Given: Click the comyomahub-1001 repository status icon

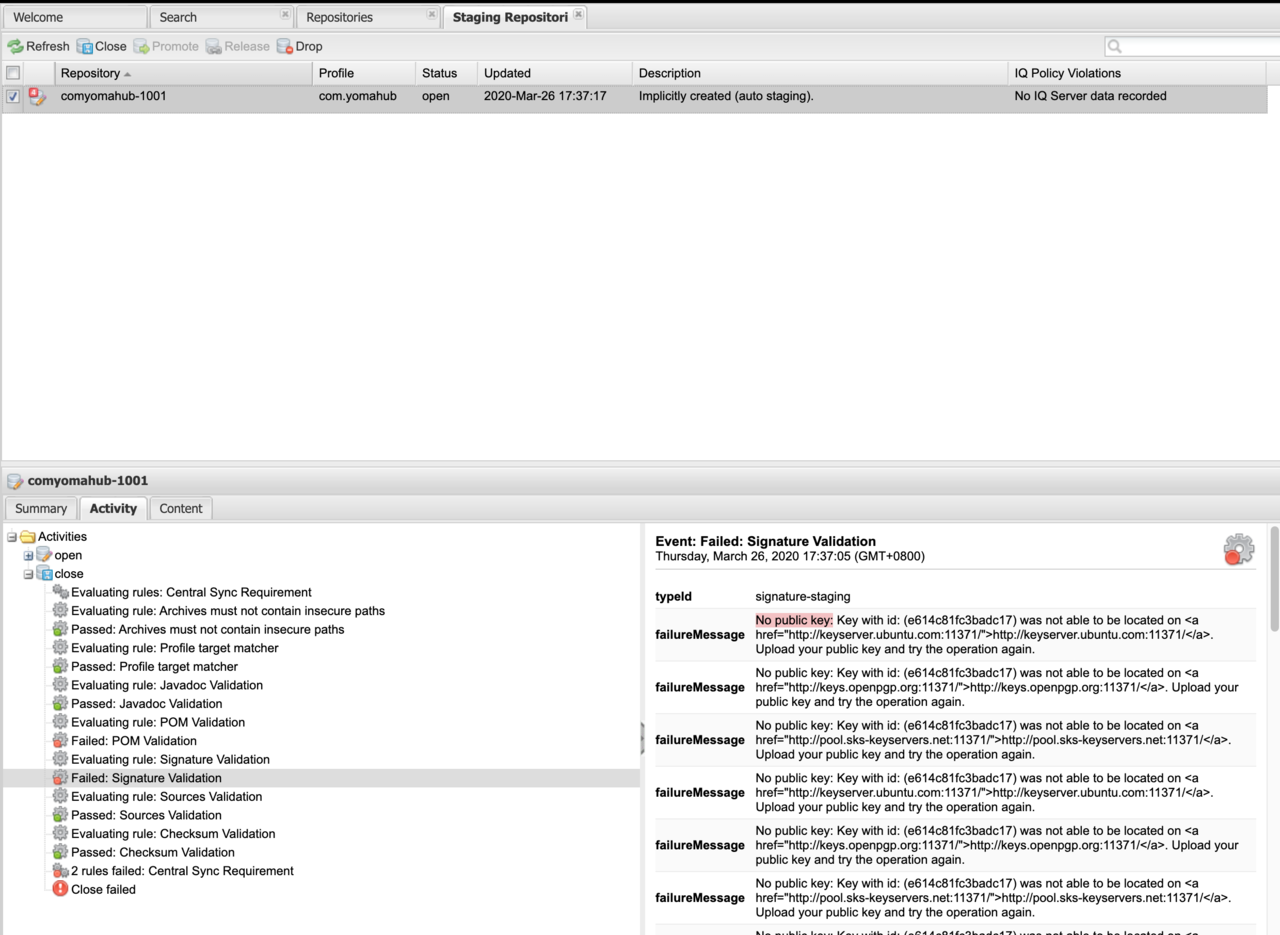Looking at the screenshot, I should pos(38,97).
